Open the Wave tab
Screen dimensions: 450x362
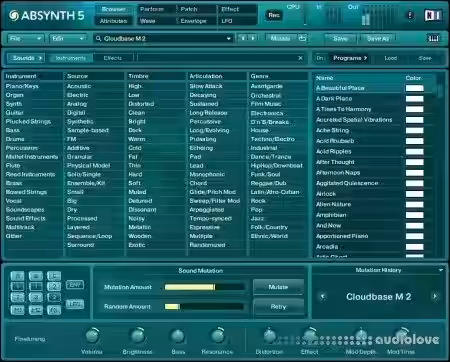click(x=155, y=21)
